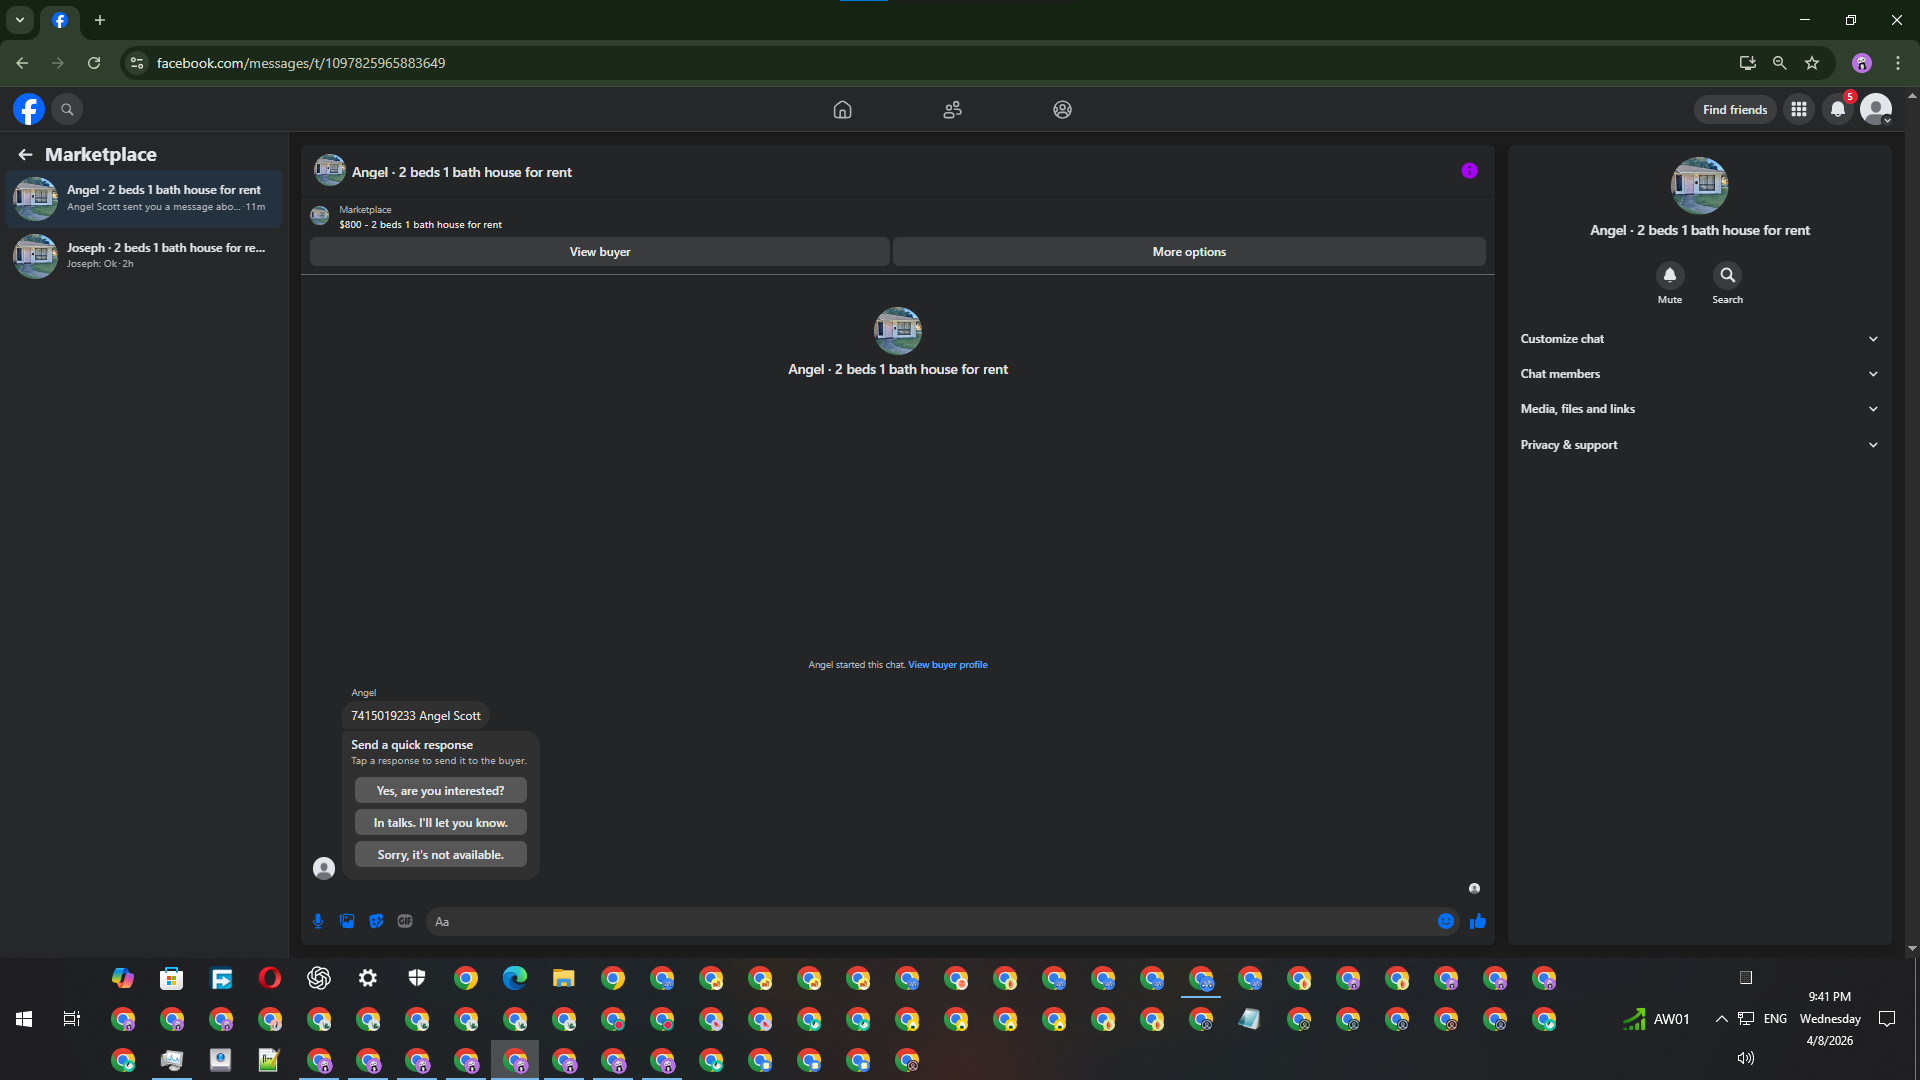The image size is (1920, 1080).
Task: Click the View buyer button
Action: tap(599, 252)
